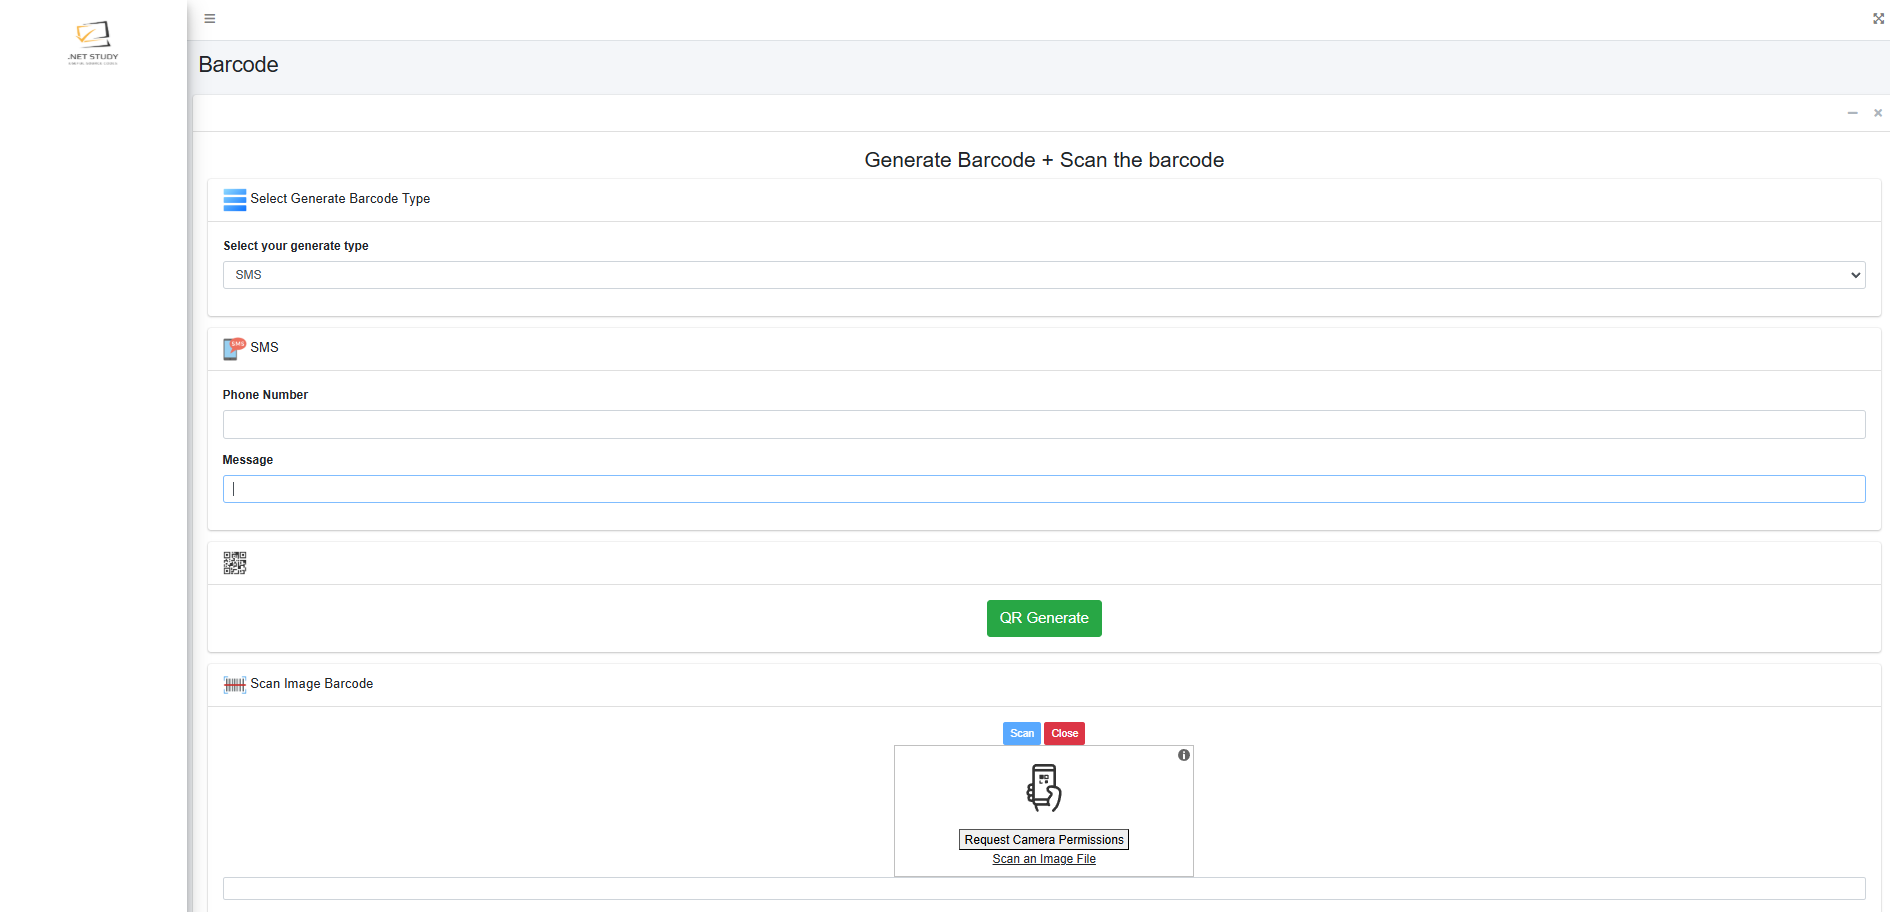Click the .NET Study logo

[x=93, y=42]
